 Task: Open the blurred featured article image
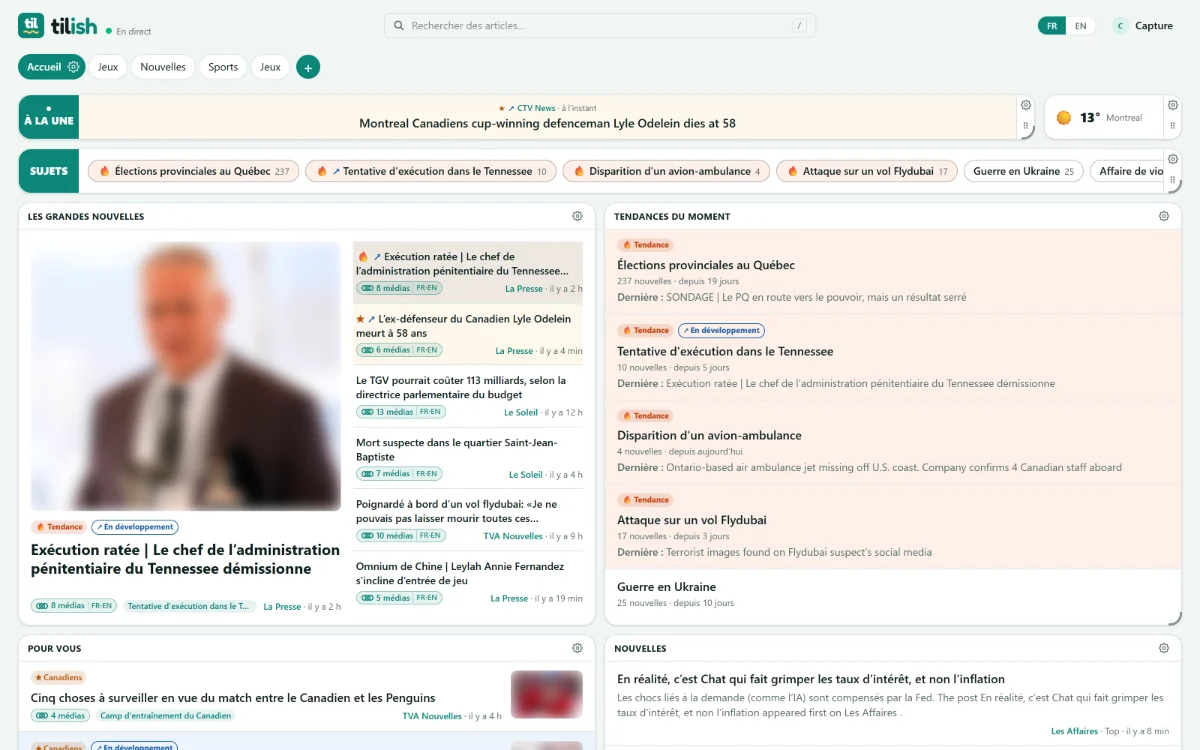(x=186, y=376)
